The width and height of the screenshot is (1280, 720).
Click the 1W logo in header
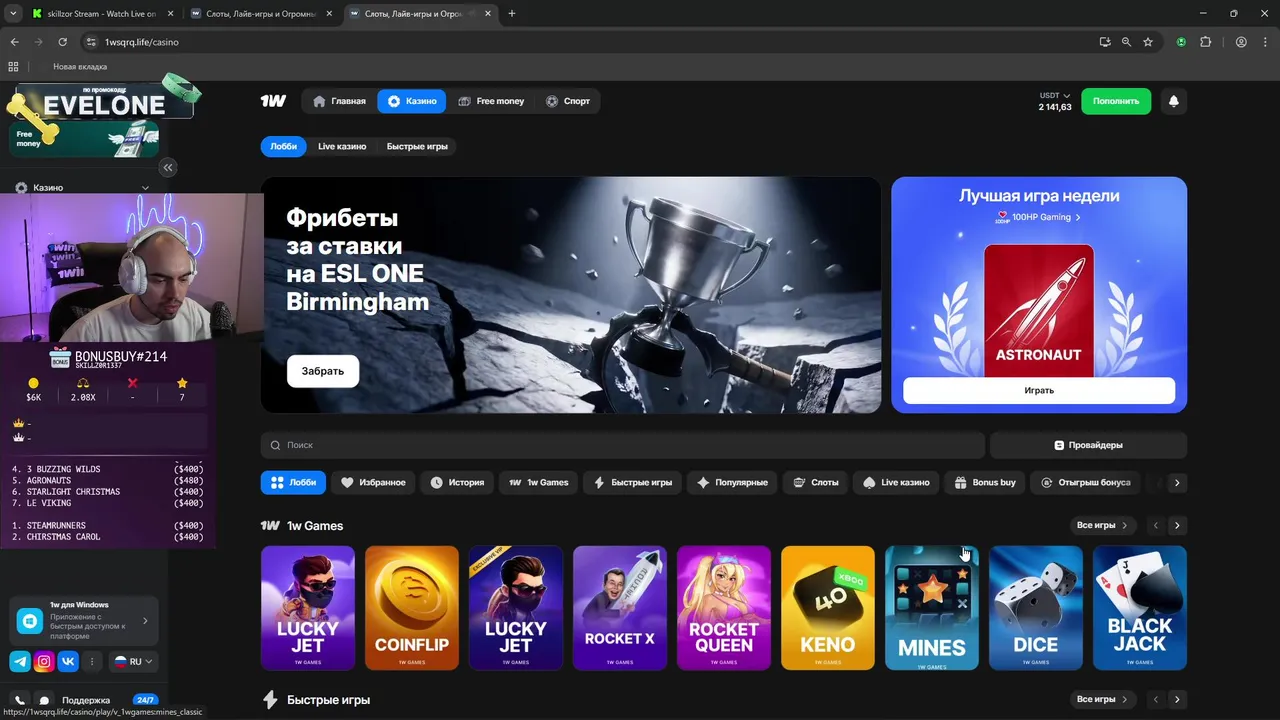(273, 101)
